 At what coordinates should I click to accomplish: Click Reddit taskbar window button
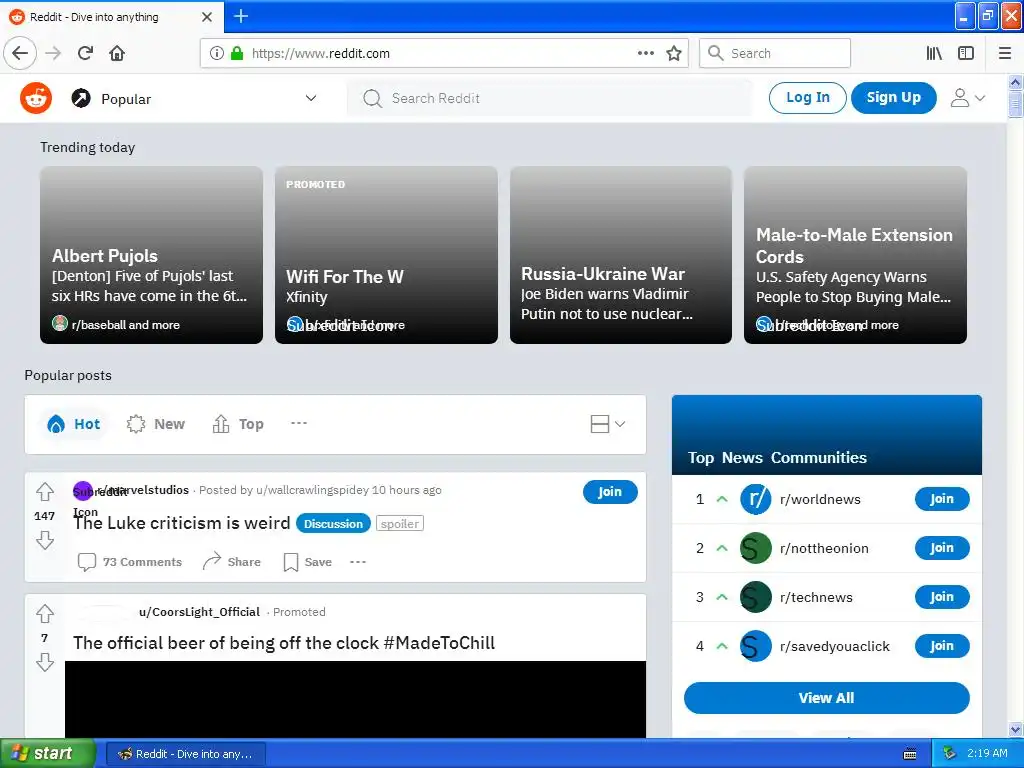pos(186,754)
